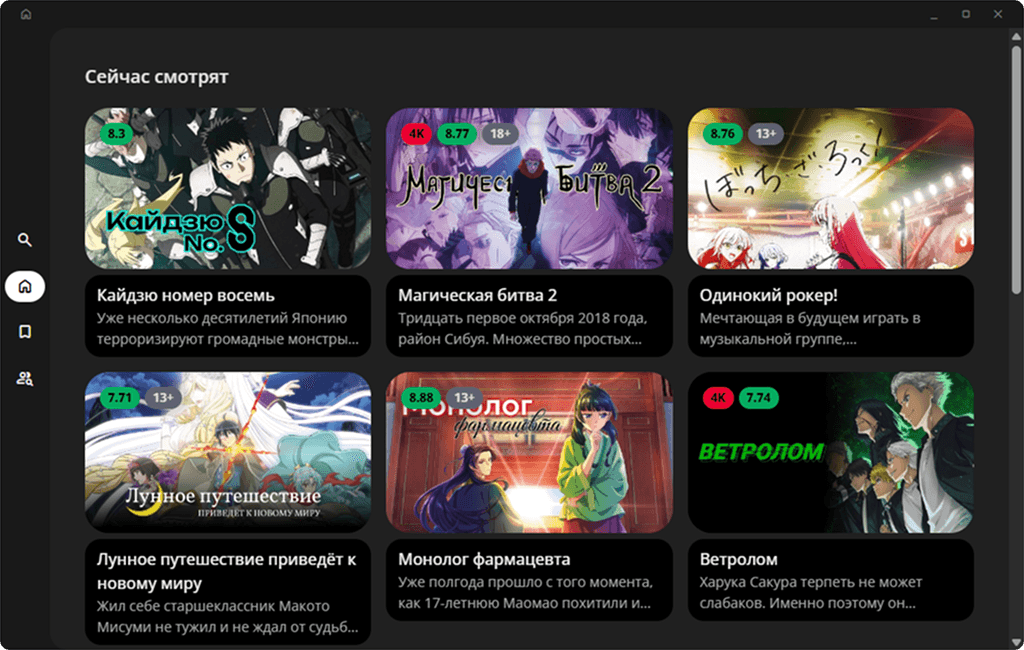Close the application window
The image size is (1024, 650).
pos(998,14)
